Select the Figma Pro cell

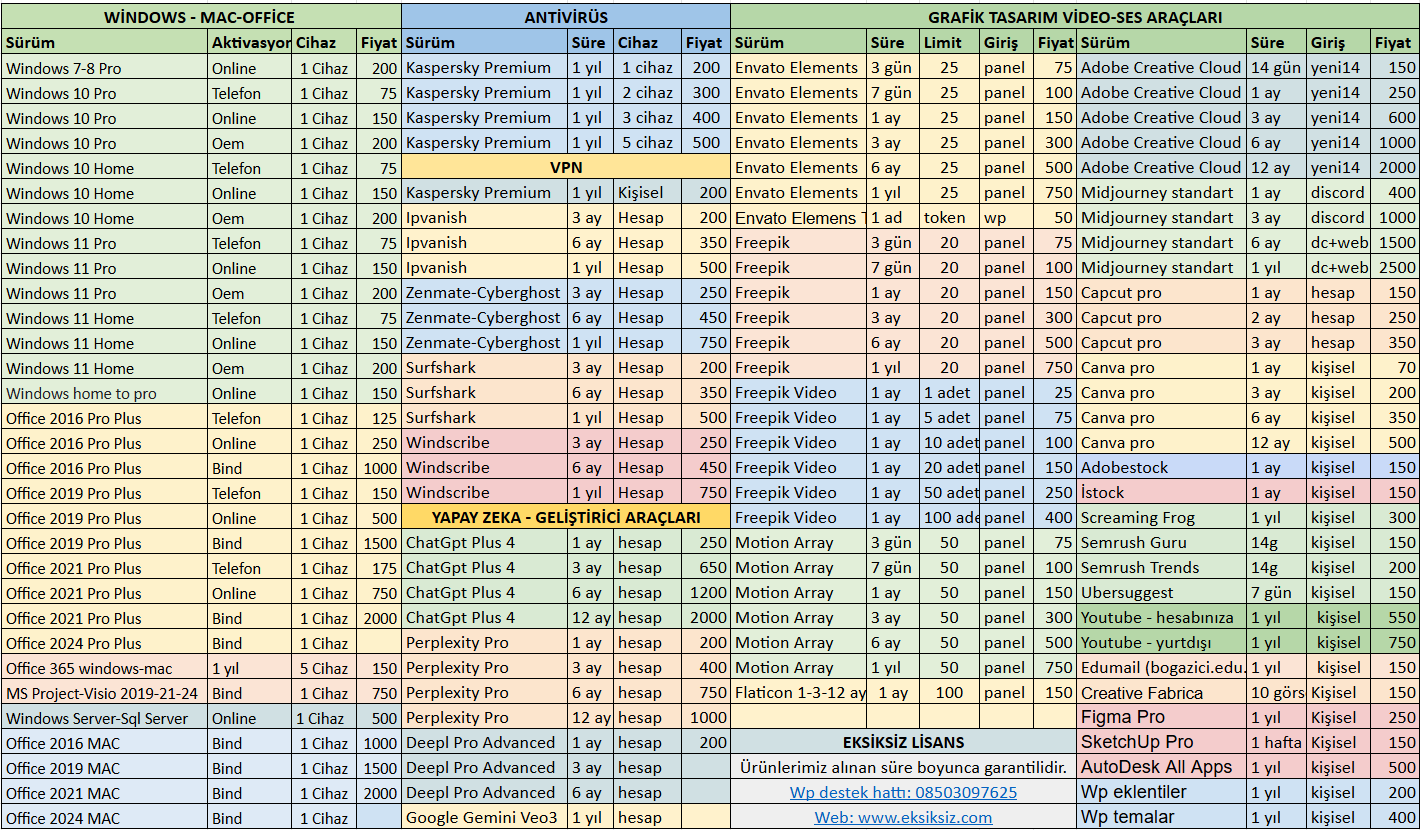pyautogui.click(x=1162, y=717)
